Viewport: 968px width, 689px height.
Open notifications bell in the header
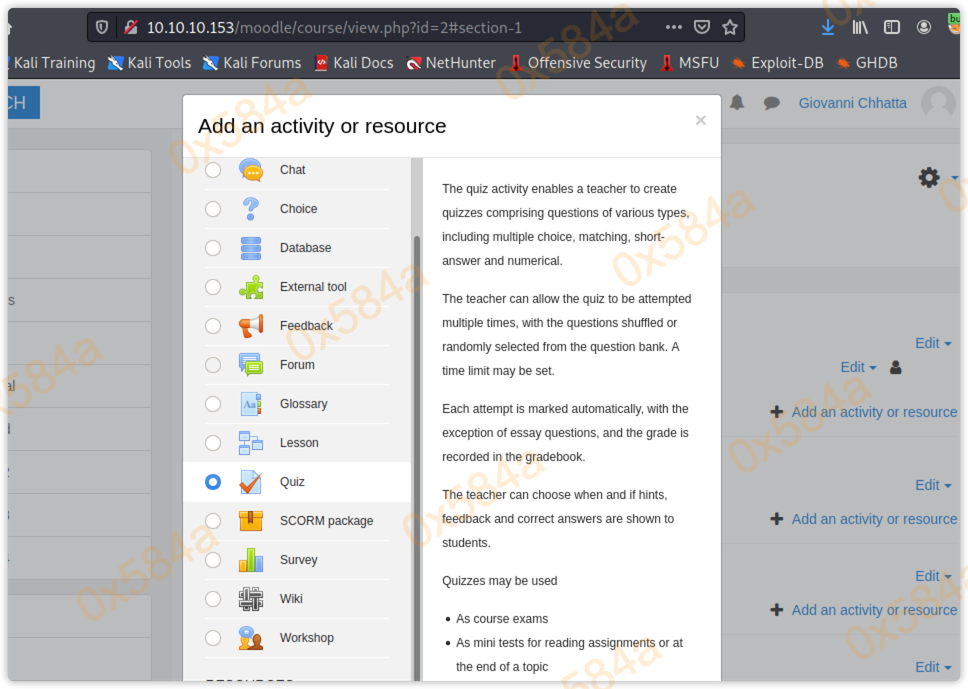point(737,103)
